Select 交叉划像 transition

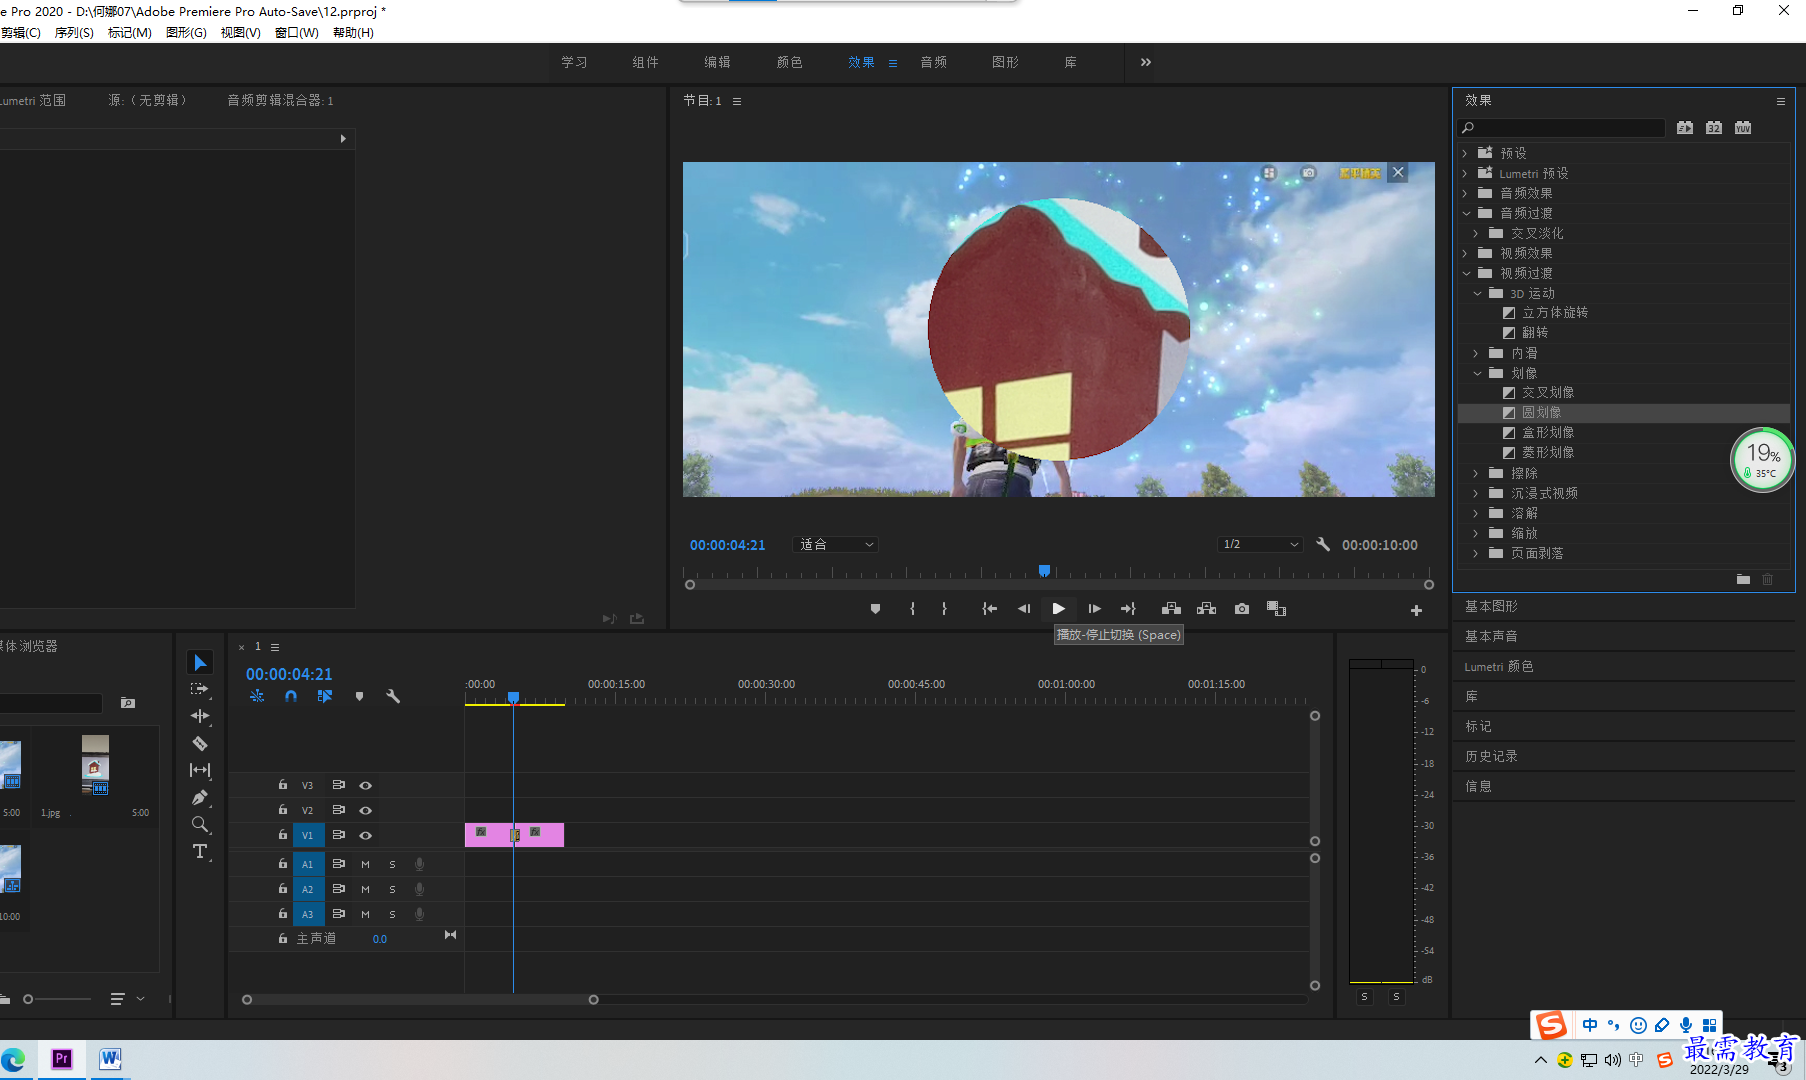1548,392
